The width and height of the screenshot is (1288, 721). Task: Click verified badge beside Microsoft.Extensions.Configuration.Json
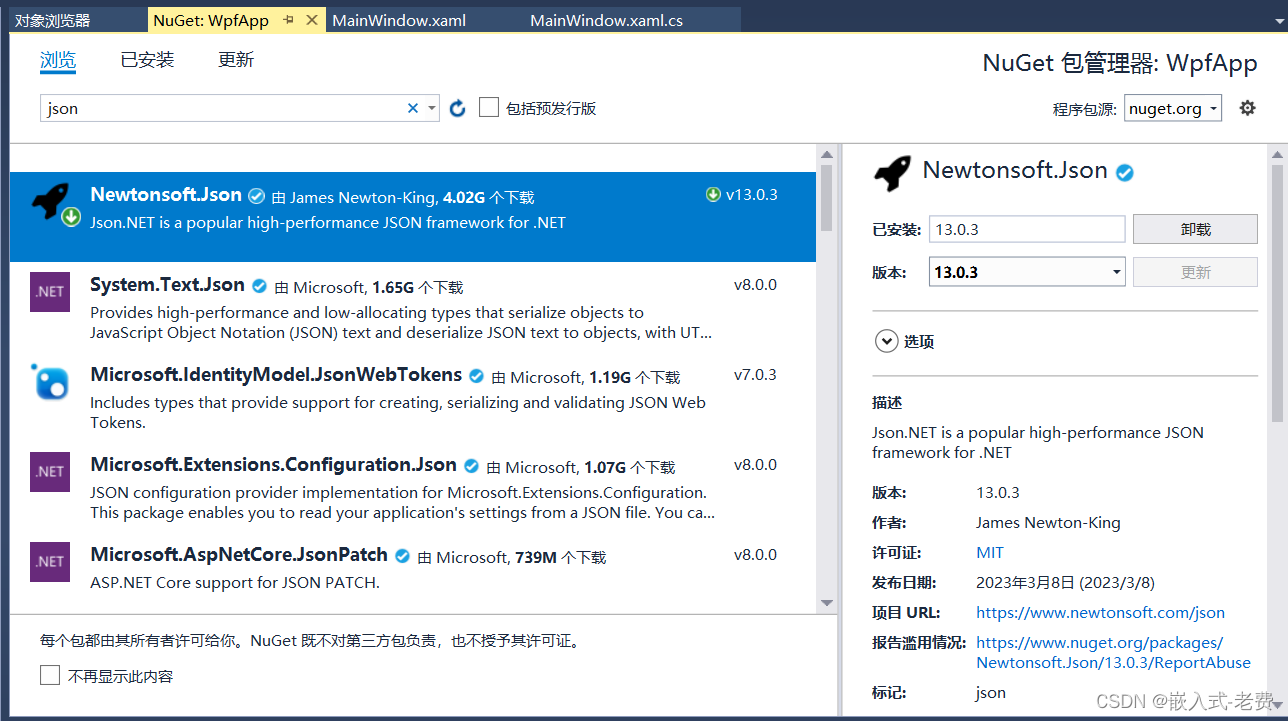[x=472, y=466]
